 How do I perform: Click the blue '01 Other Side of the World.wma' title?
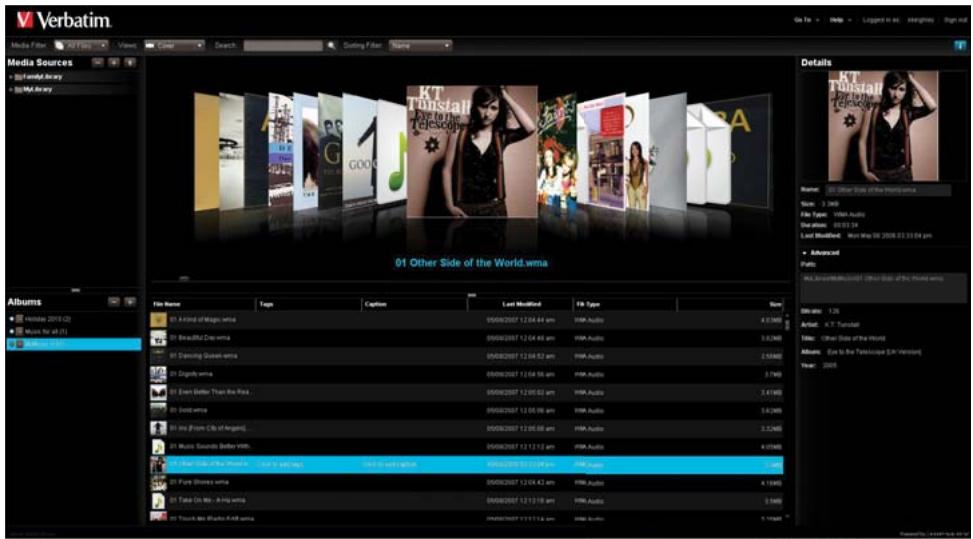click(471, 262)
